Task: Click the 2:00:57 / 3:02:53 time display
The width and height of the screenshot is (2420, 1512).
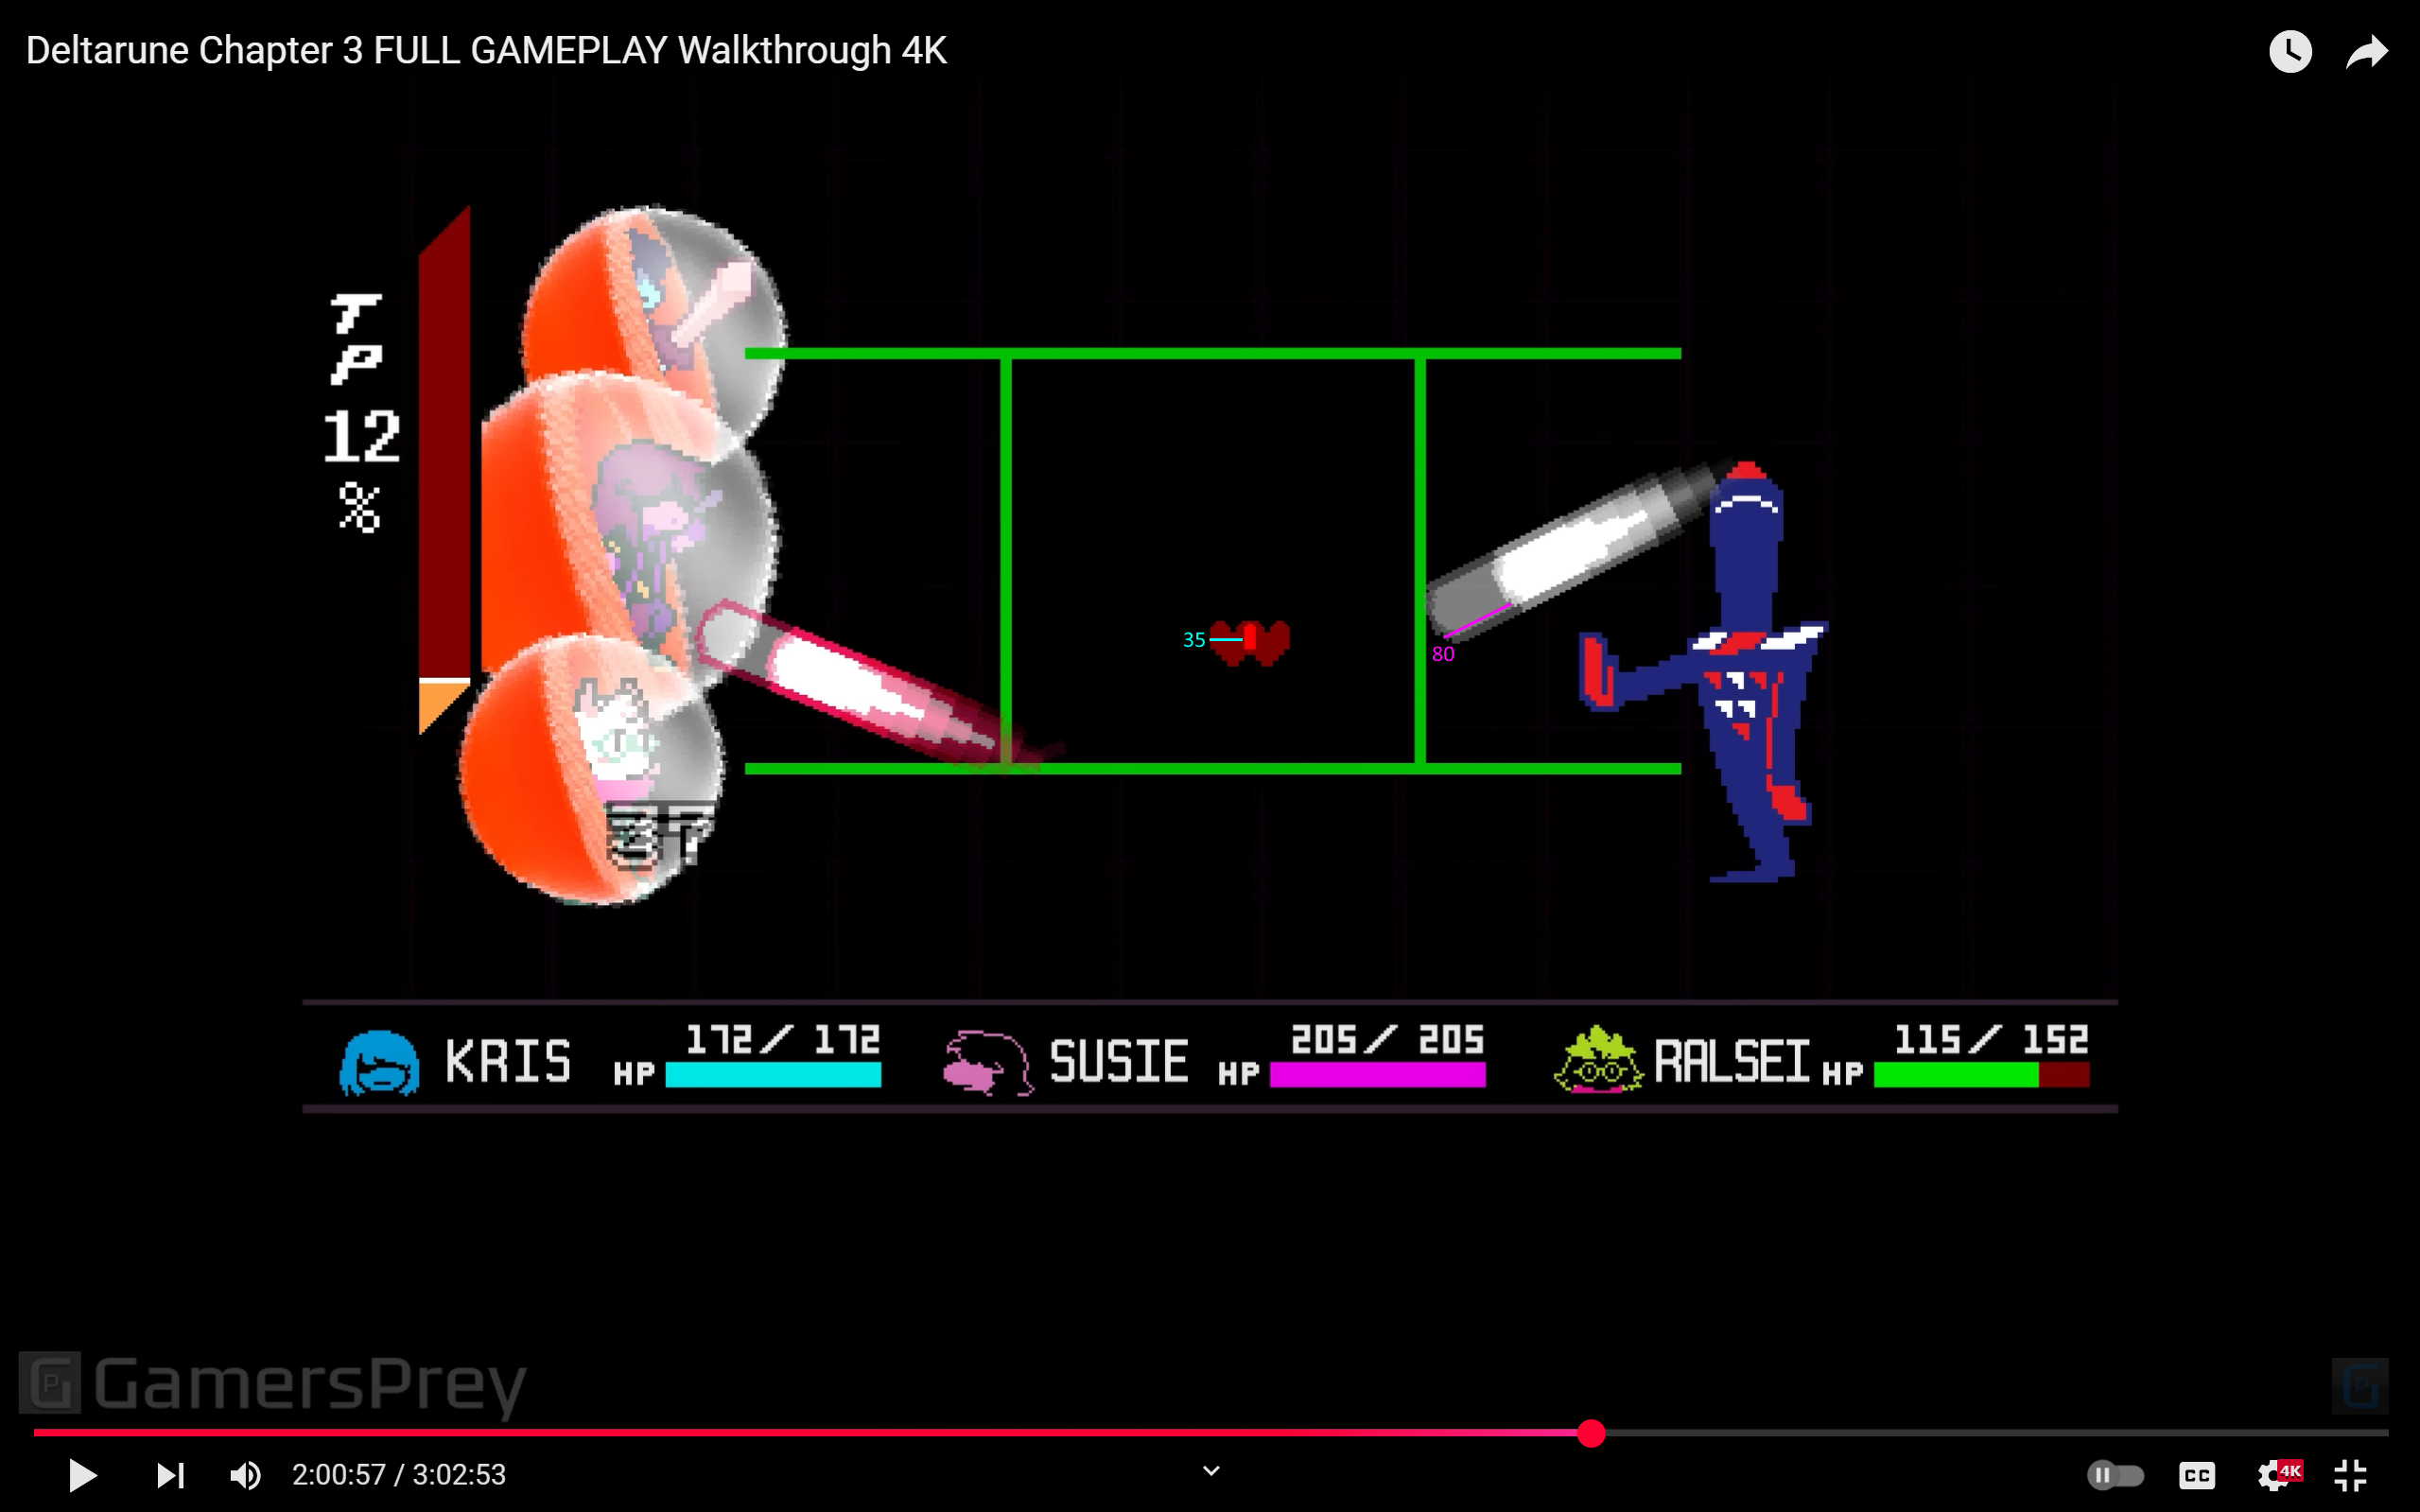Action: tap(399, 1475)
